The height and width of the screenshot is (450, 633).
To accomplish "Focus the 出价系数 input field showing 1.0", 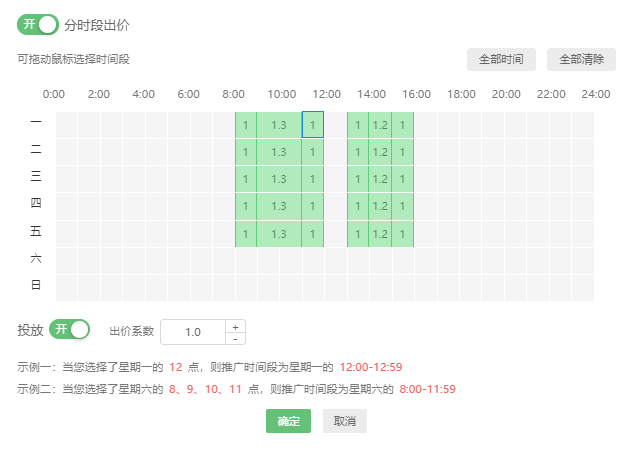I will tap(193, 332).
